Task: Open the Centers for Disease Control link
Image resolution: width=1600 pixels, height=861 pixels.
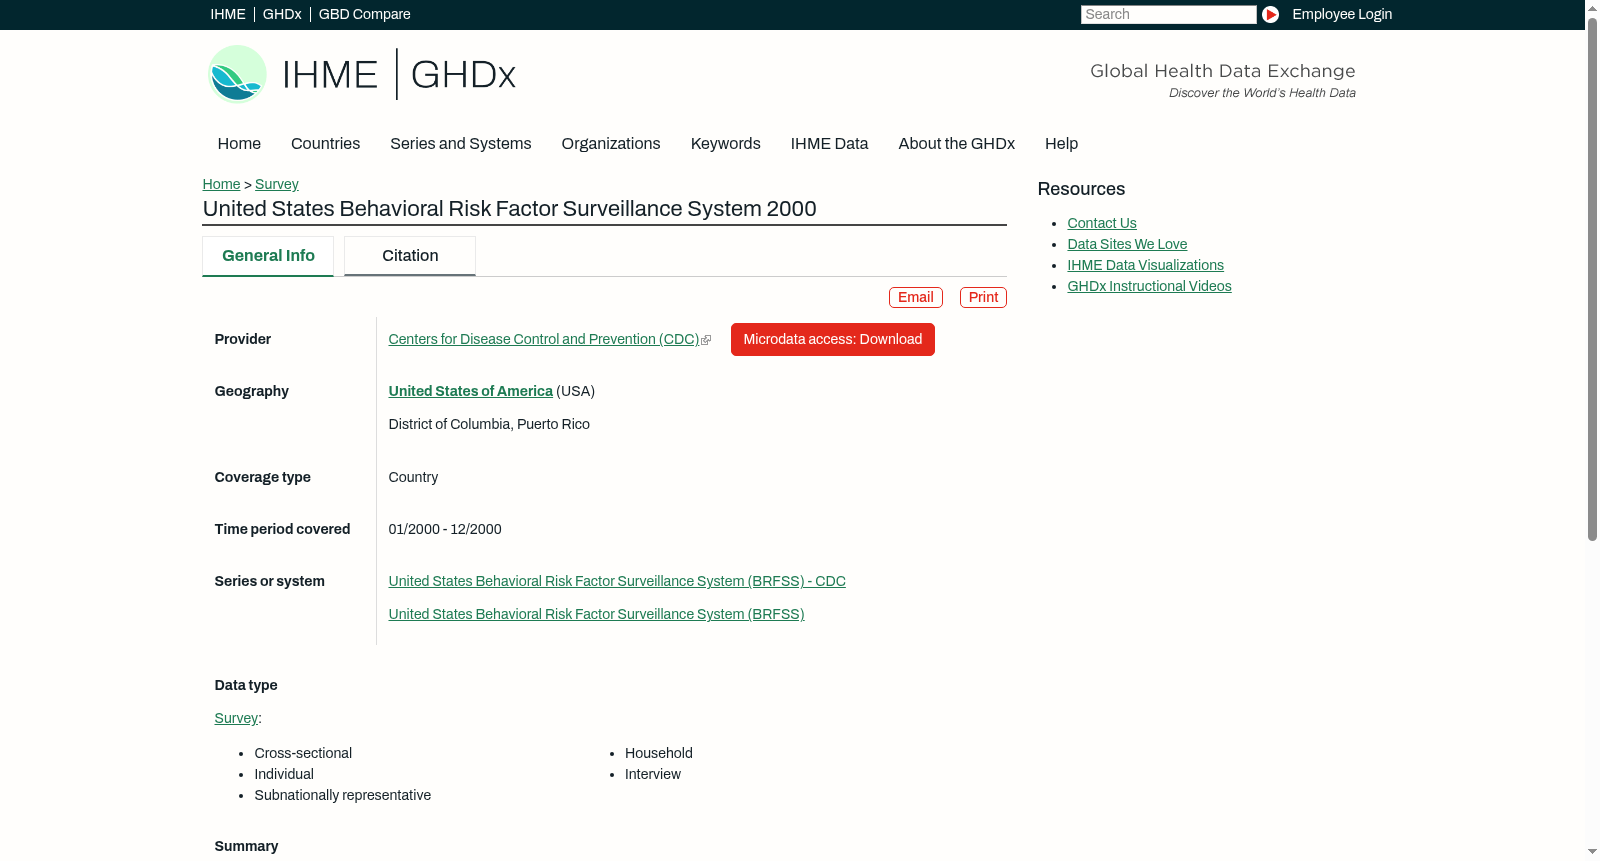Action: pyautogui.click(x=544, y=340)
